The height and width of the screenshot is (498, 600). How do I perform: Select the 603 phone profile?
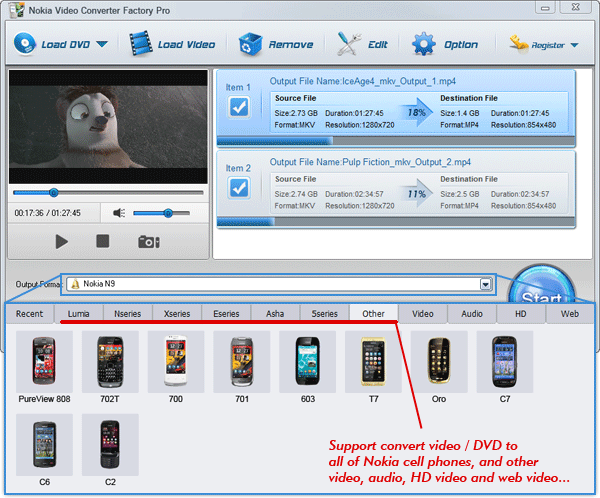[x=308, y=362]
